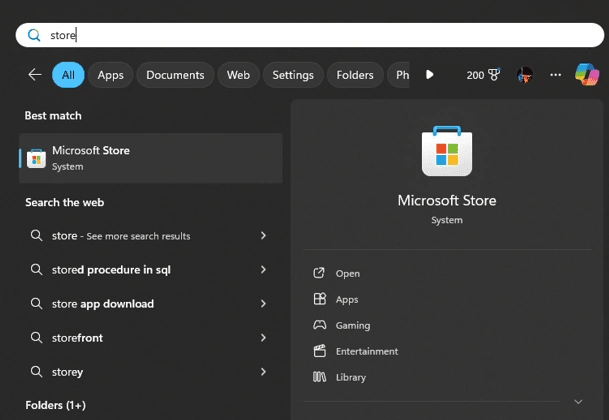Click search icon beside 'store app download'
Viewport: 609px width, 420px height.
pyautogui.click(x=37, y=303)
